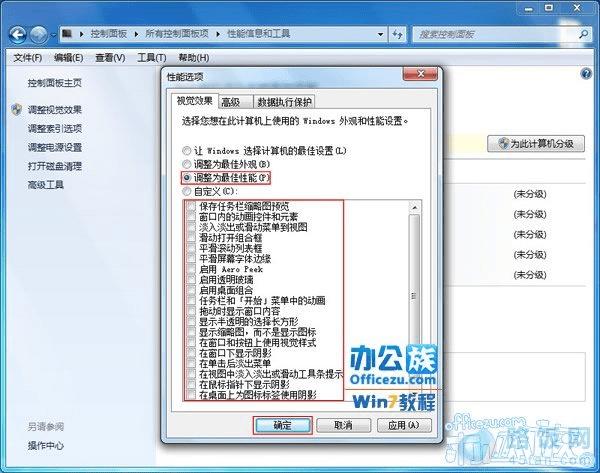The width and height of the screenshot is (600, 473).
Task: Open the 帮助(H) menu
Action: point(194,58)
